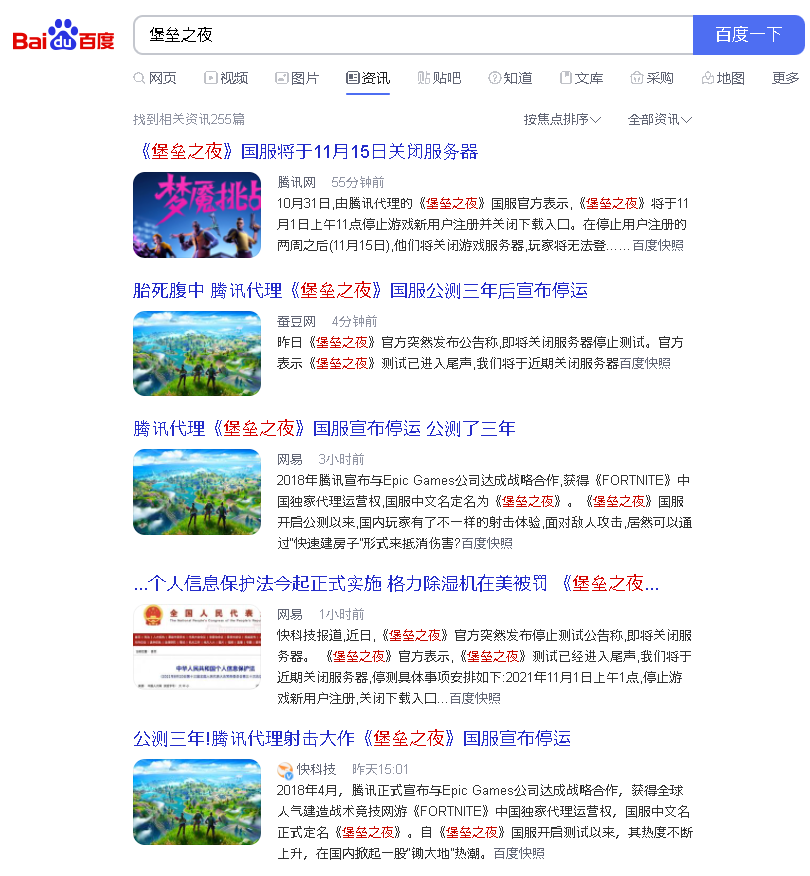Open the 贴吧 tab
The image size is (810, 876).
tap(439, 78)
